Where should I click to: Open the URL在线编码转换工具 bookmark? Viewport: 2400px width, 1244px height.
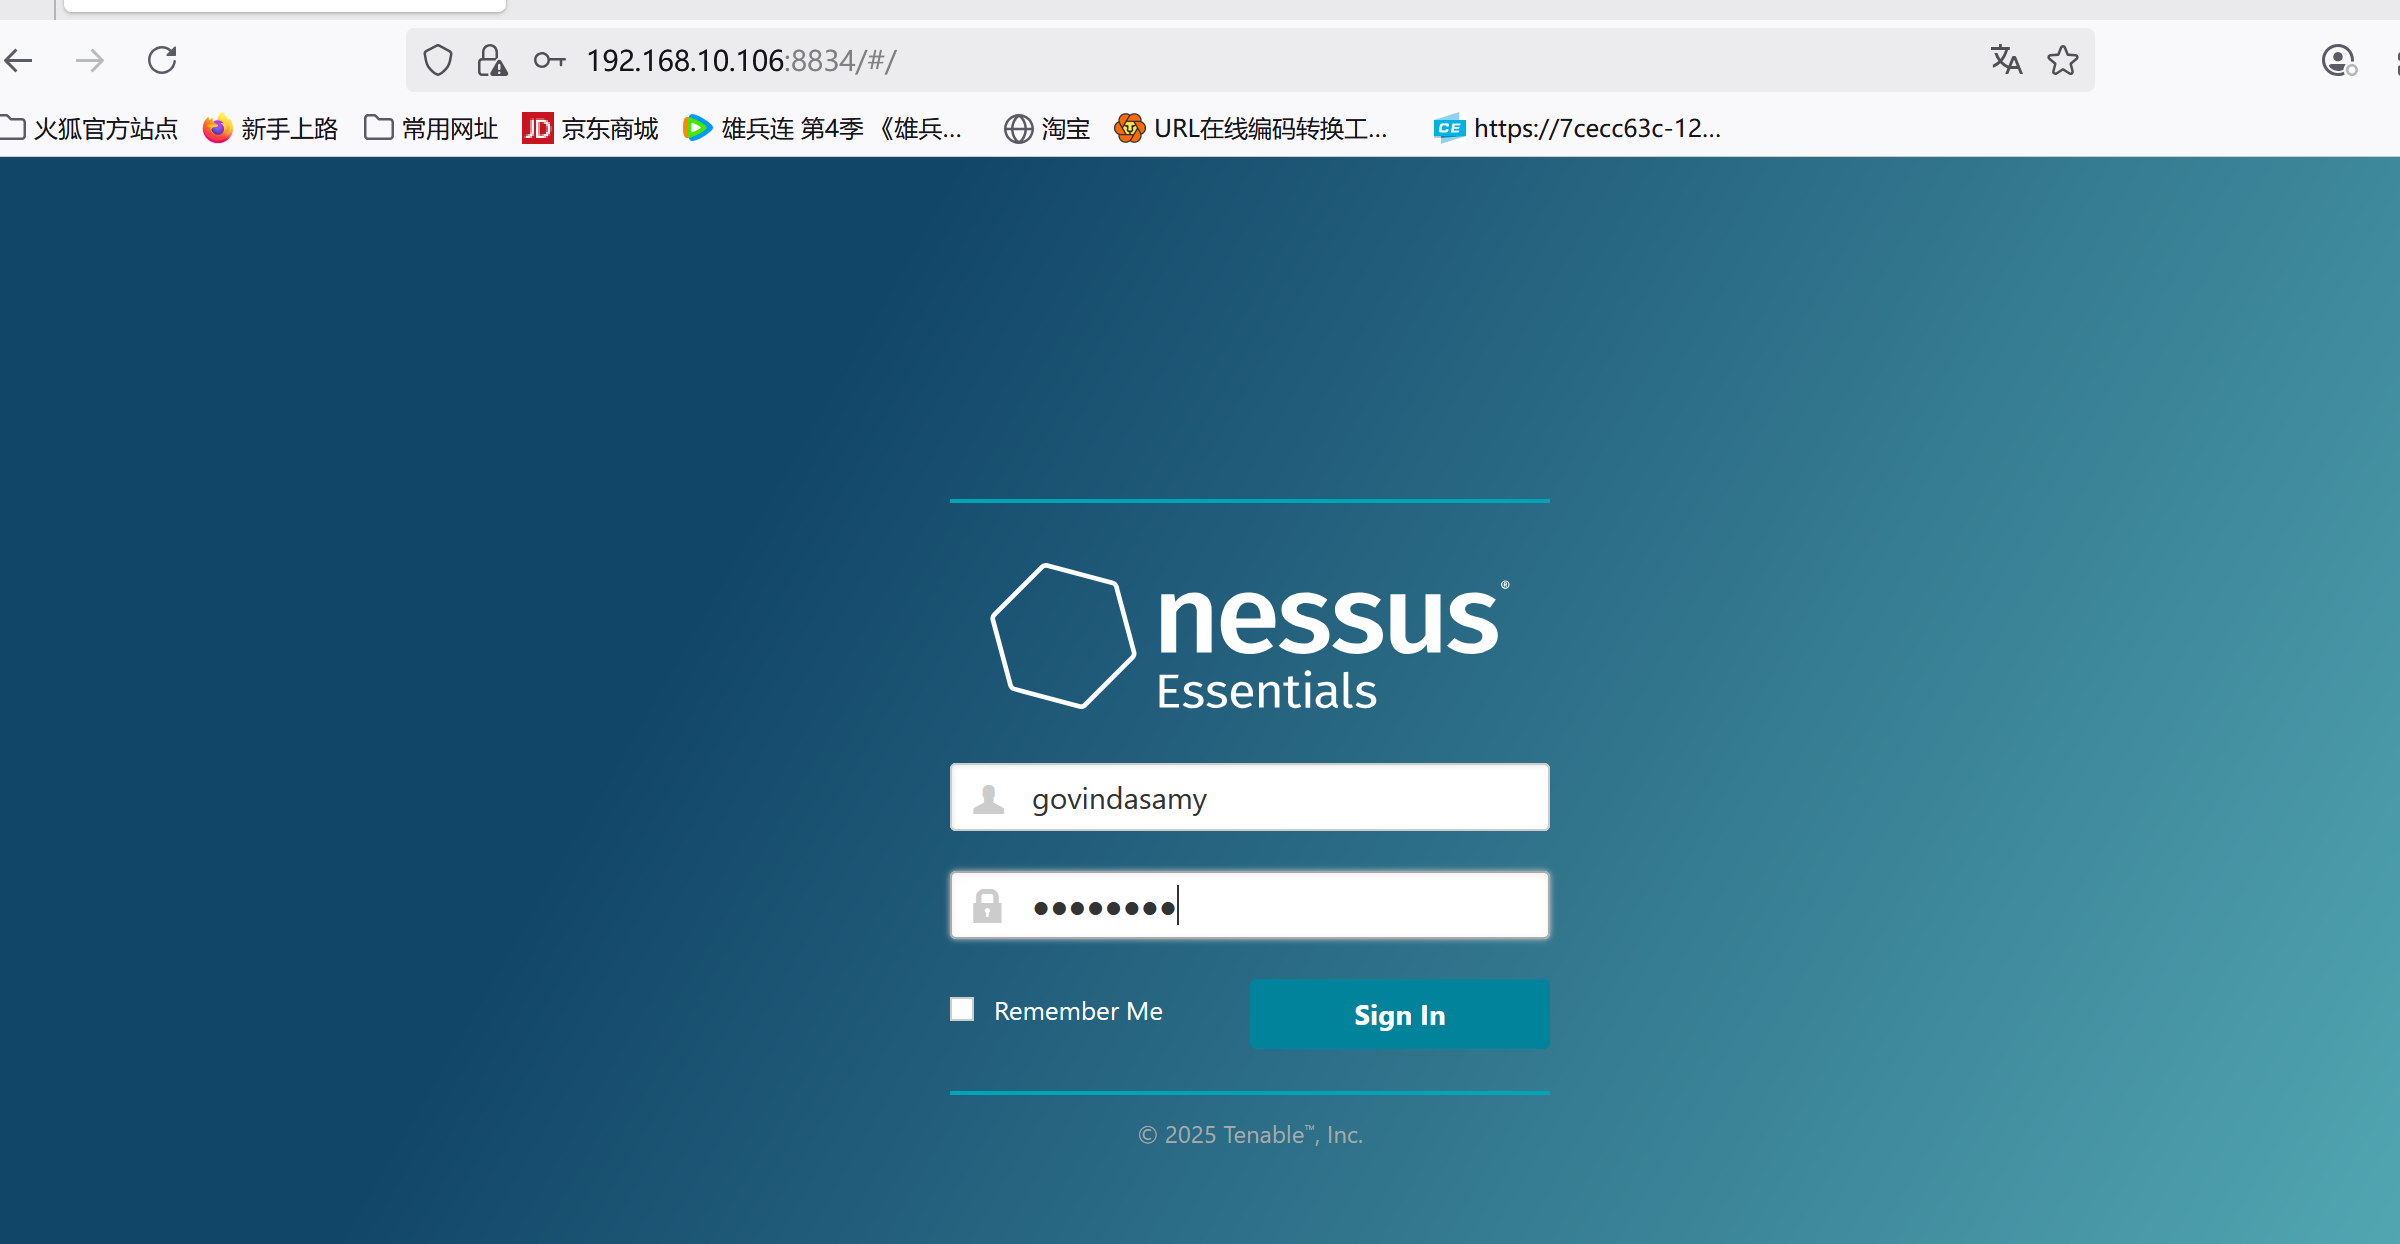(1251, 129)
